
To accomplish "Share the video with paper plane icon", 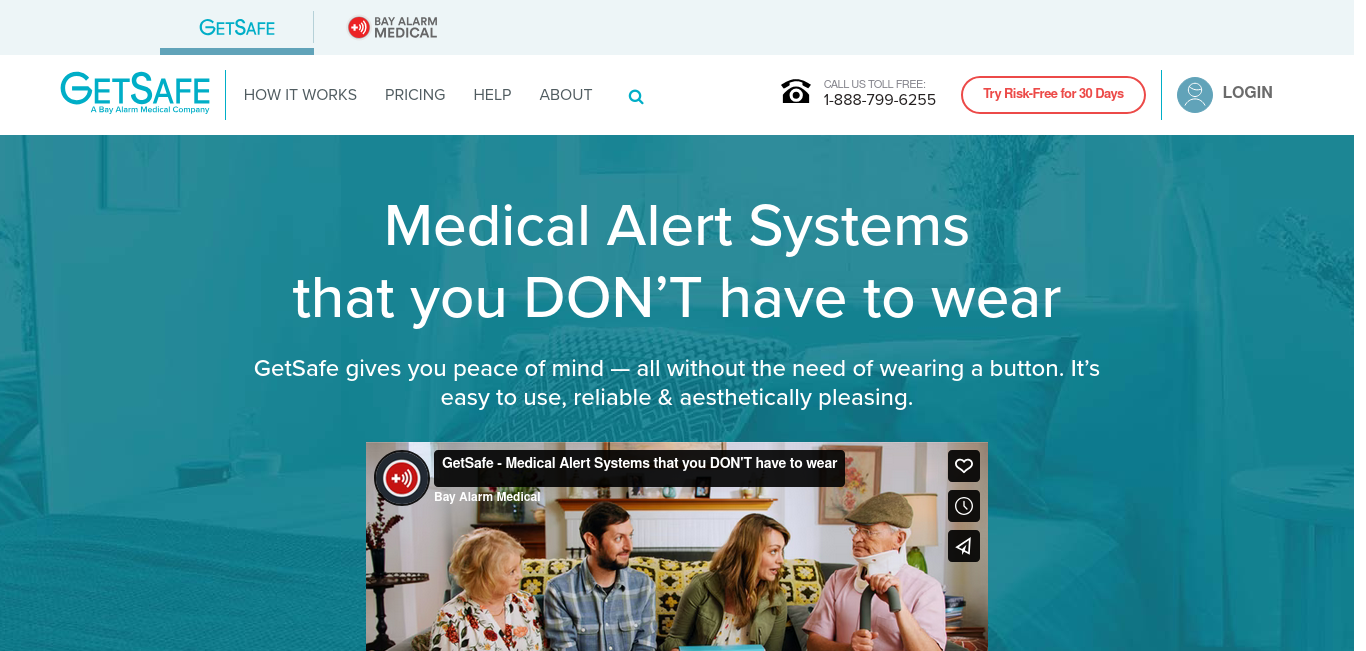I will coord(964,546).
